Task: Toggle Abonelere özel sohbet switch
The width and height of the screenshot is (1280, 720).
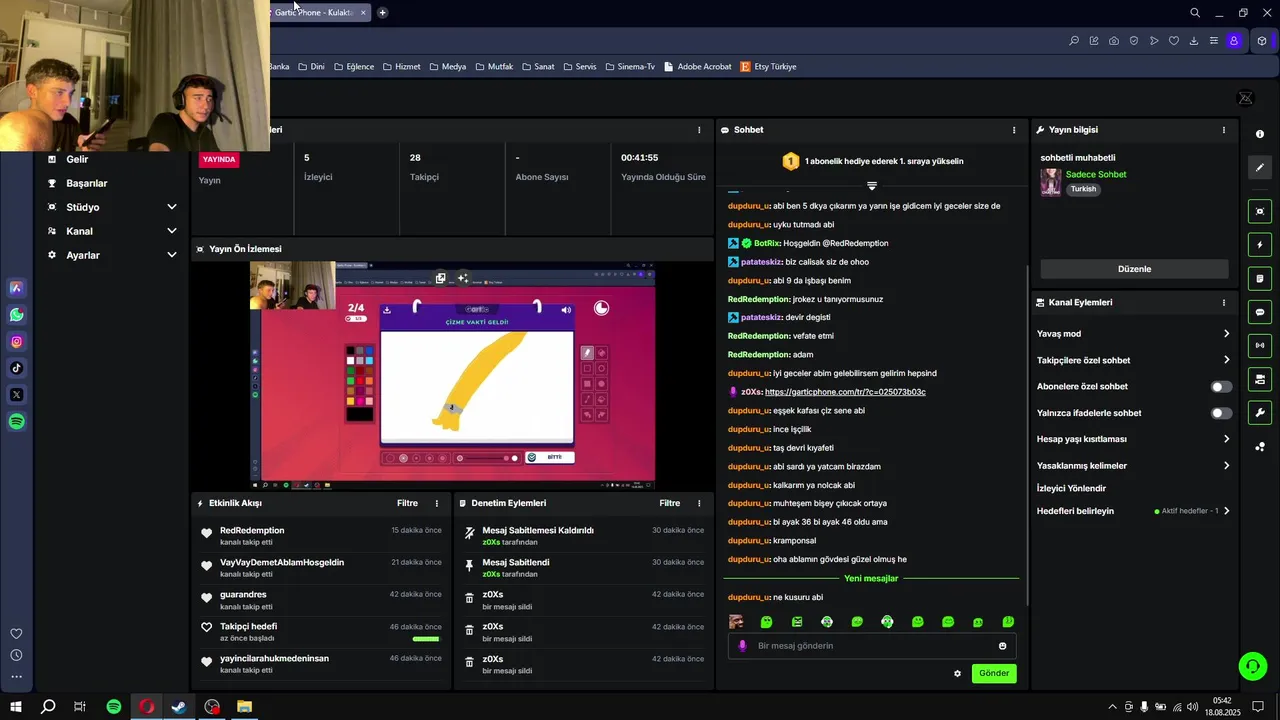Action: click(1222, 387)
